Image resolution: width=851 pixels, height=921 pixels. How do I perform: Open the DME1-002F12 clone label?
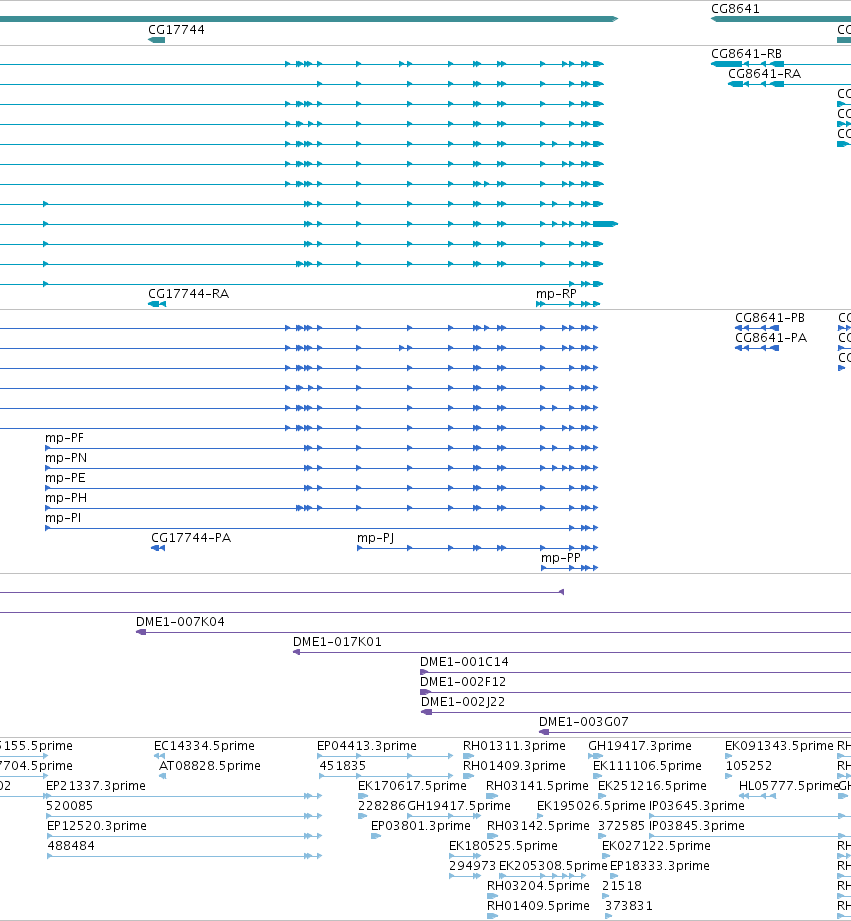463,681
